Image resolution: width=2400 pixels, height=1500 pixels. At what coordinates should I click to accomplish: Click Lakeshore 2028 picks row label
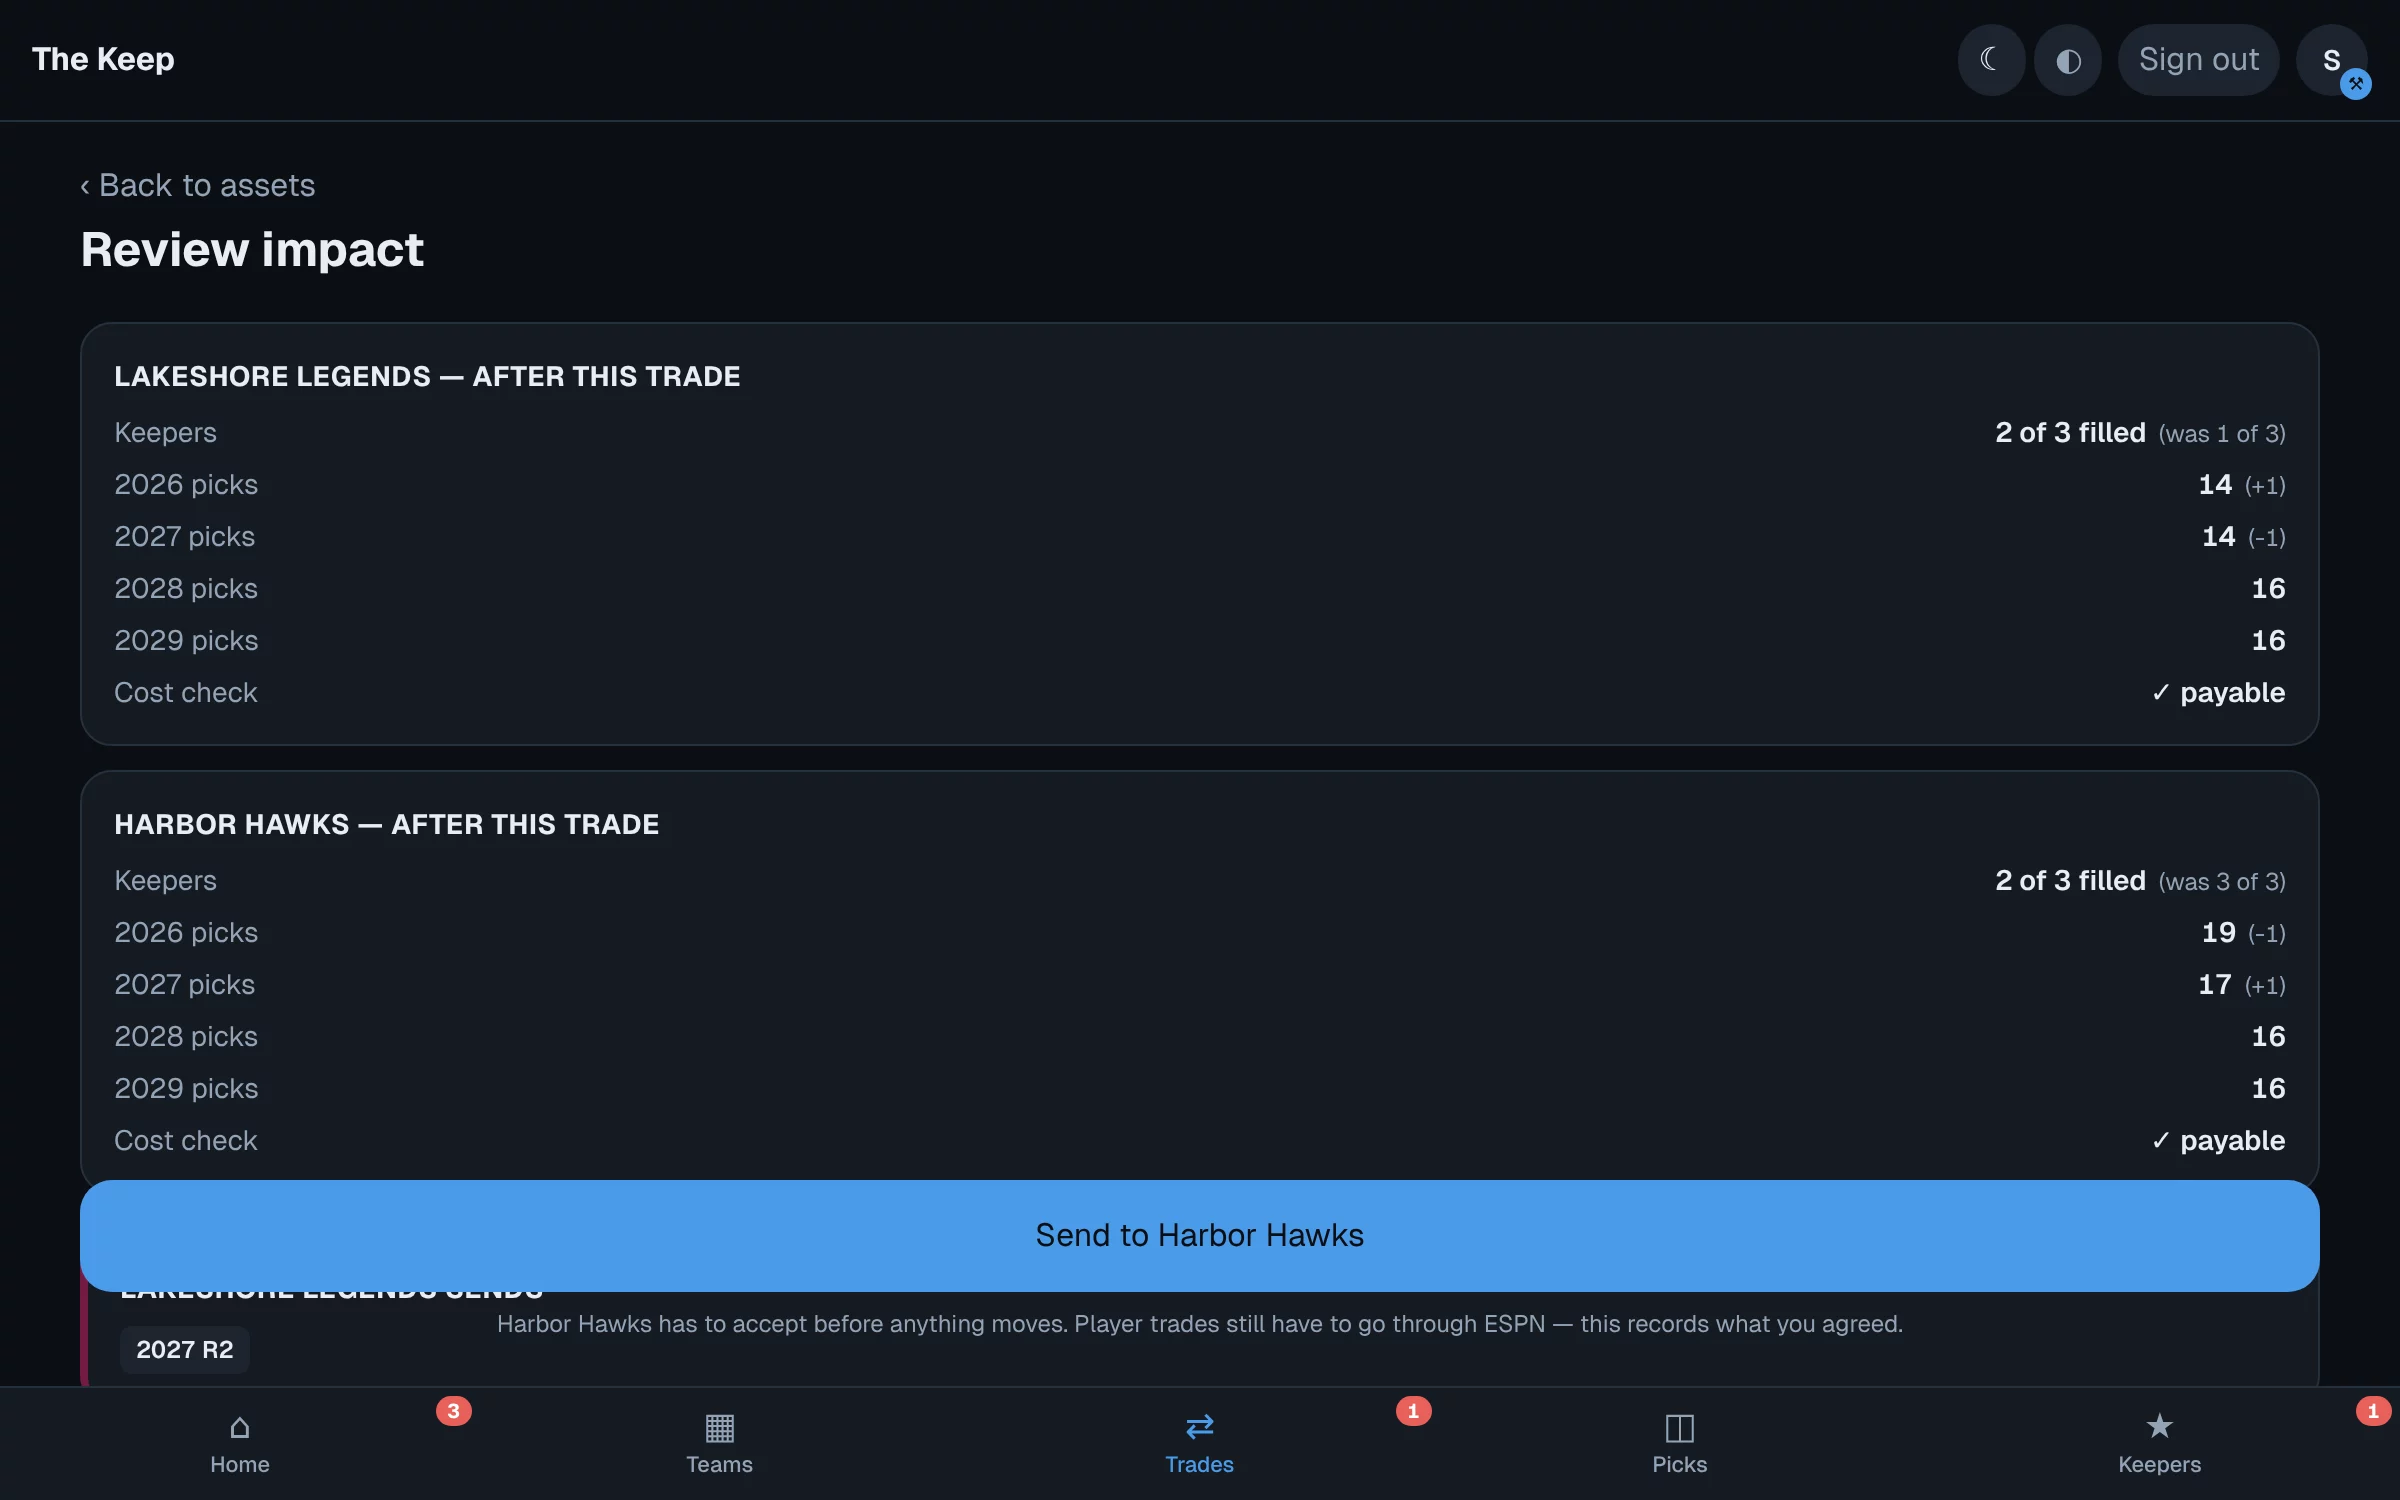click(186, 589)
